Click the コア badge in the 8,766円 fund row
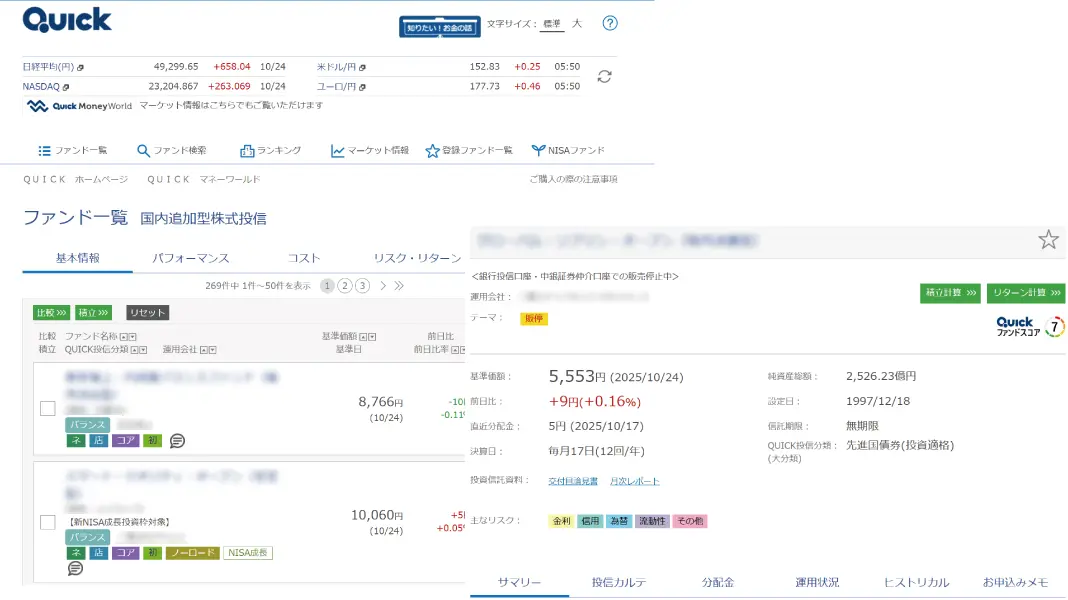The image size is (1068, 600). pos(125,441)
